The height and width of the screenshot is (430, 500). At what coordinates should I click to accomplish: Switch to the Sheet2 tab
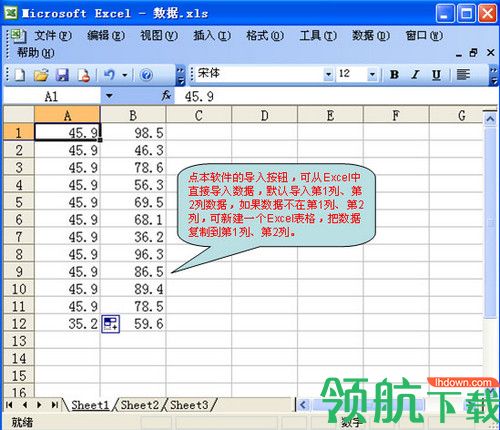click(139, 405)
